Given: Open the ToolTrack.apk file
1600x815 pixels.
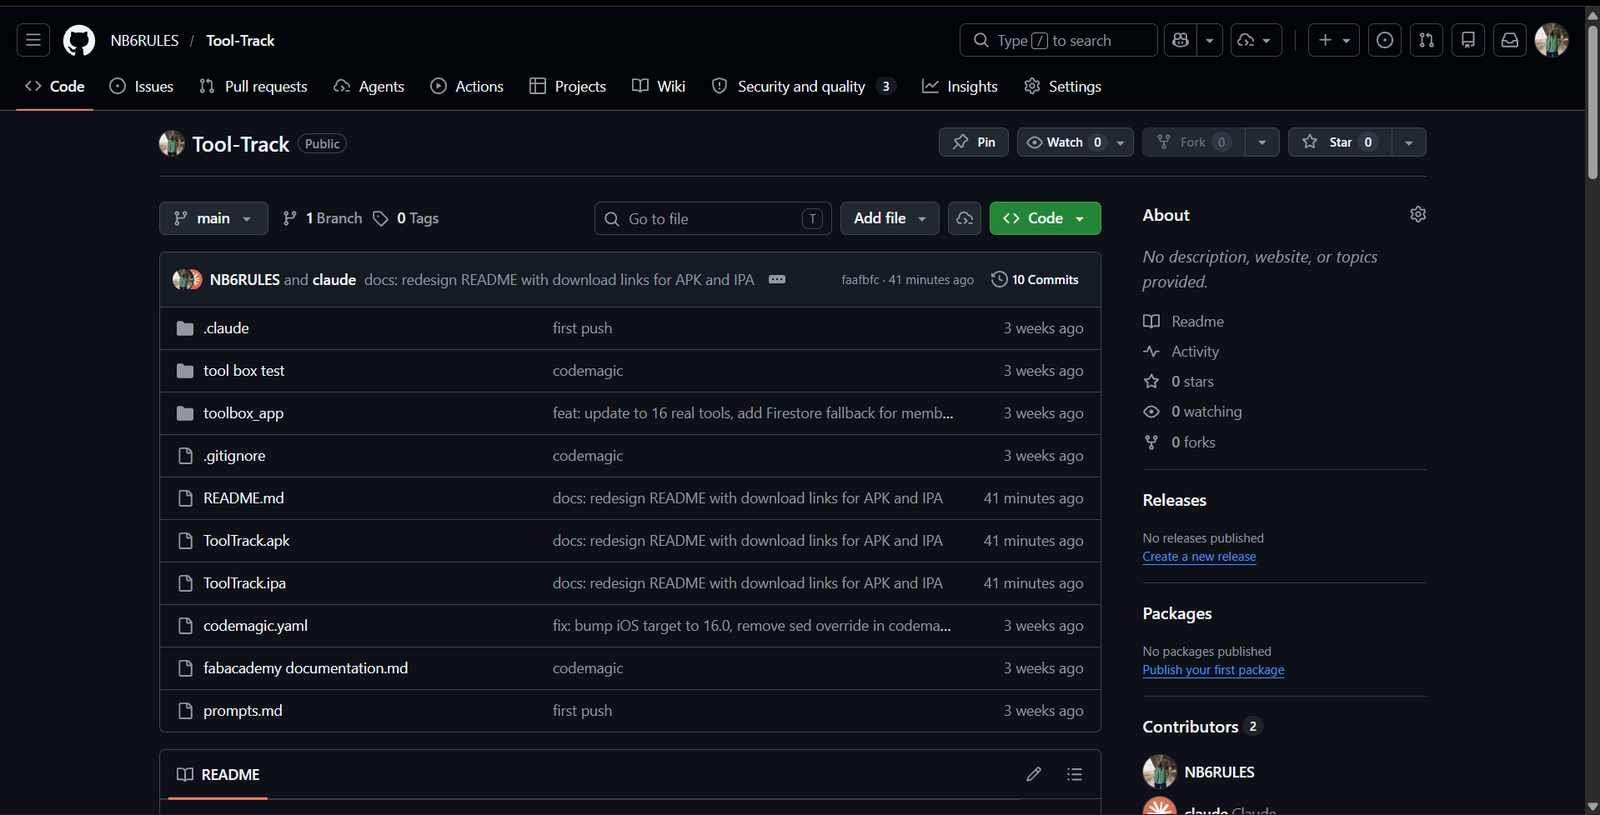Looking at the screenshot, I should pyautogui.click(x=246, y=541).
